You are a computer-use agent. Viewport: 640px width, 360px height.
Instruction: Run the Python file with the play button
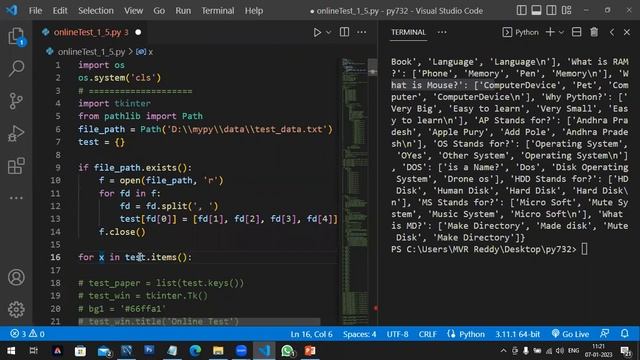[x=317, y=32]
